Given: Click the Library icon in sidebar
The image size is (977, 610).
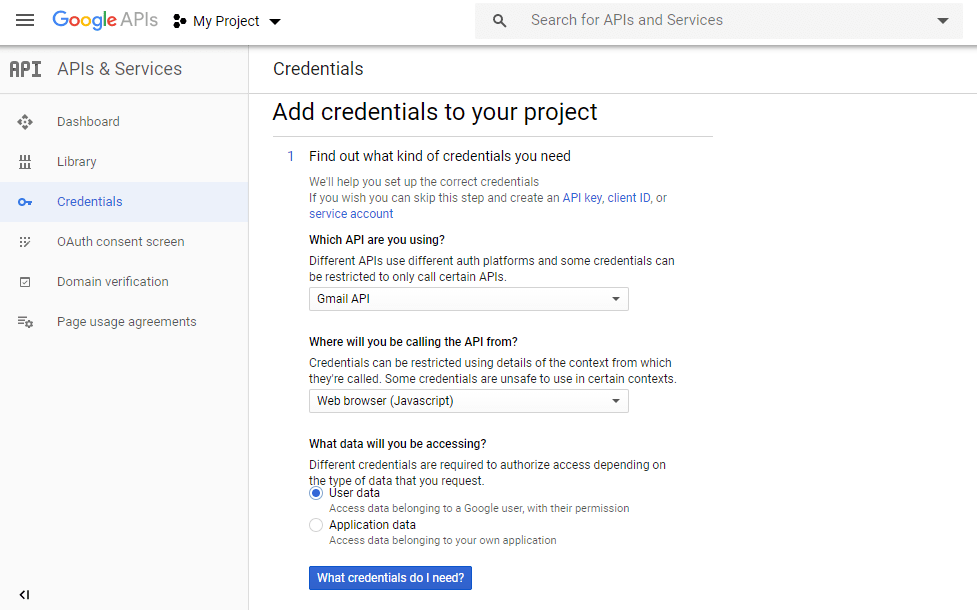Looking at the screenshot, I should click(25, 162).
